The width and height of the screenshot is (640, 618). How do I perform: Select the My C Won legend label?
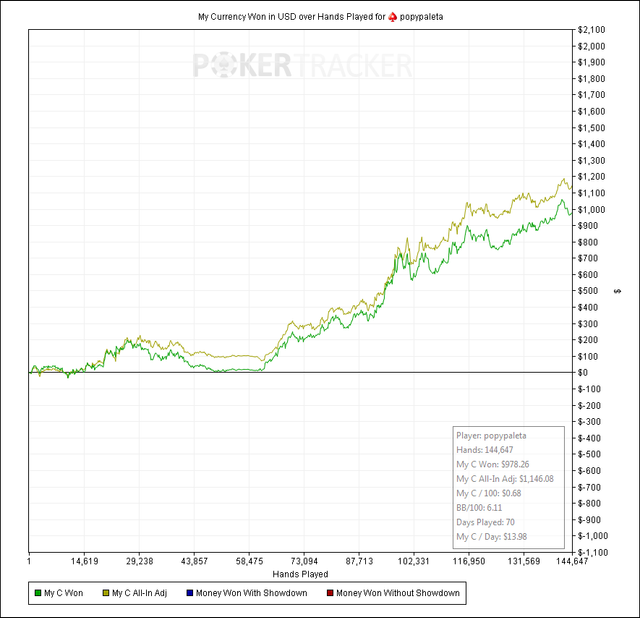(64, 593)
